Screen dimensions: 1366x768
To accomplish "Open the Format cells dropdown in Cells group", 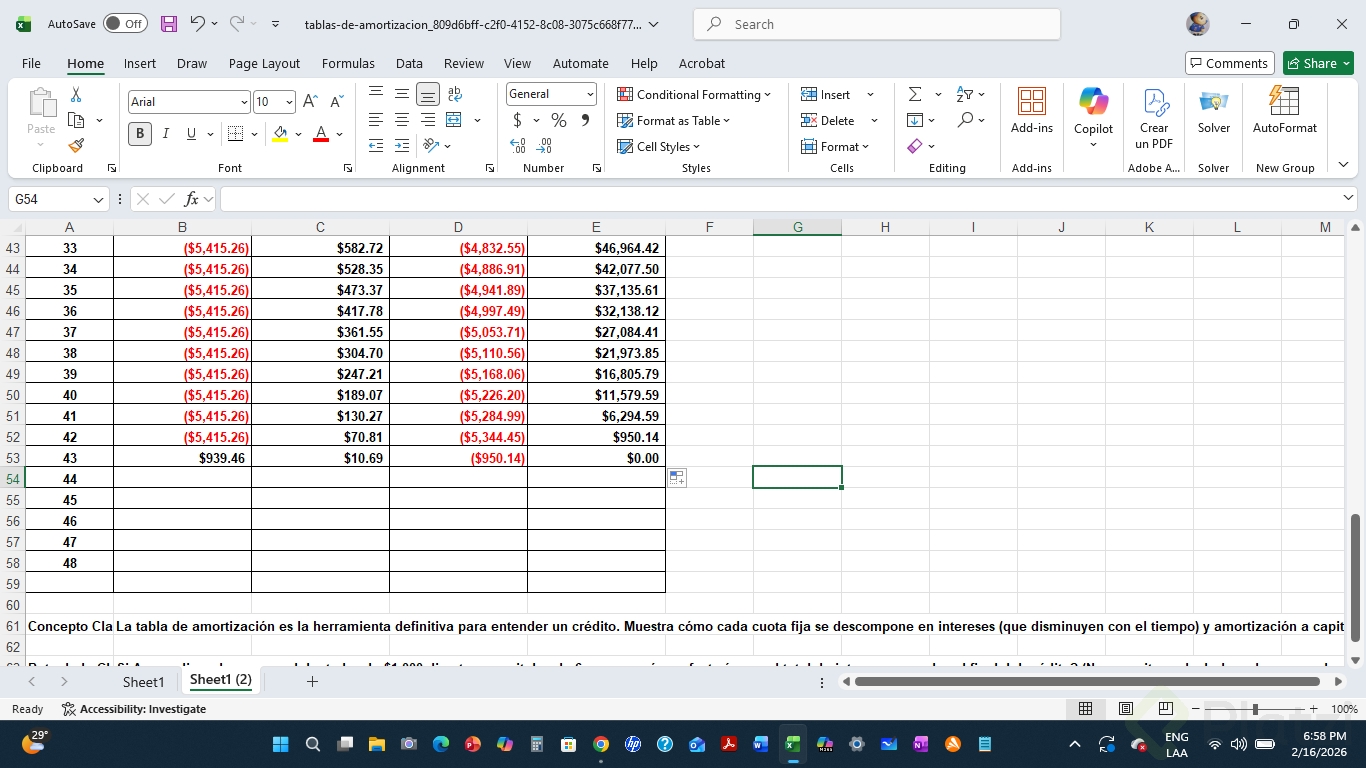I will coord(835,146).
